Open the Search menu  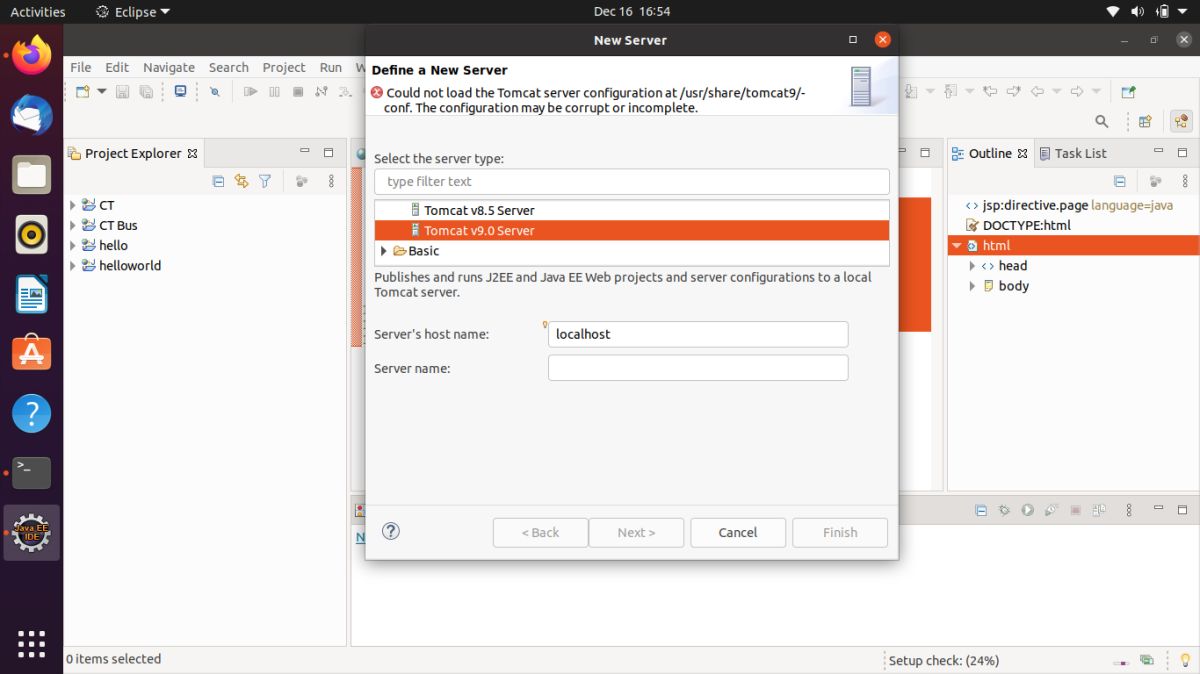tap(228, 67)
